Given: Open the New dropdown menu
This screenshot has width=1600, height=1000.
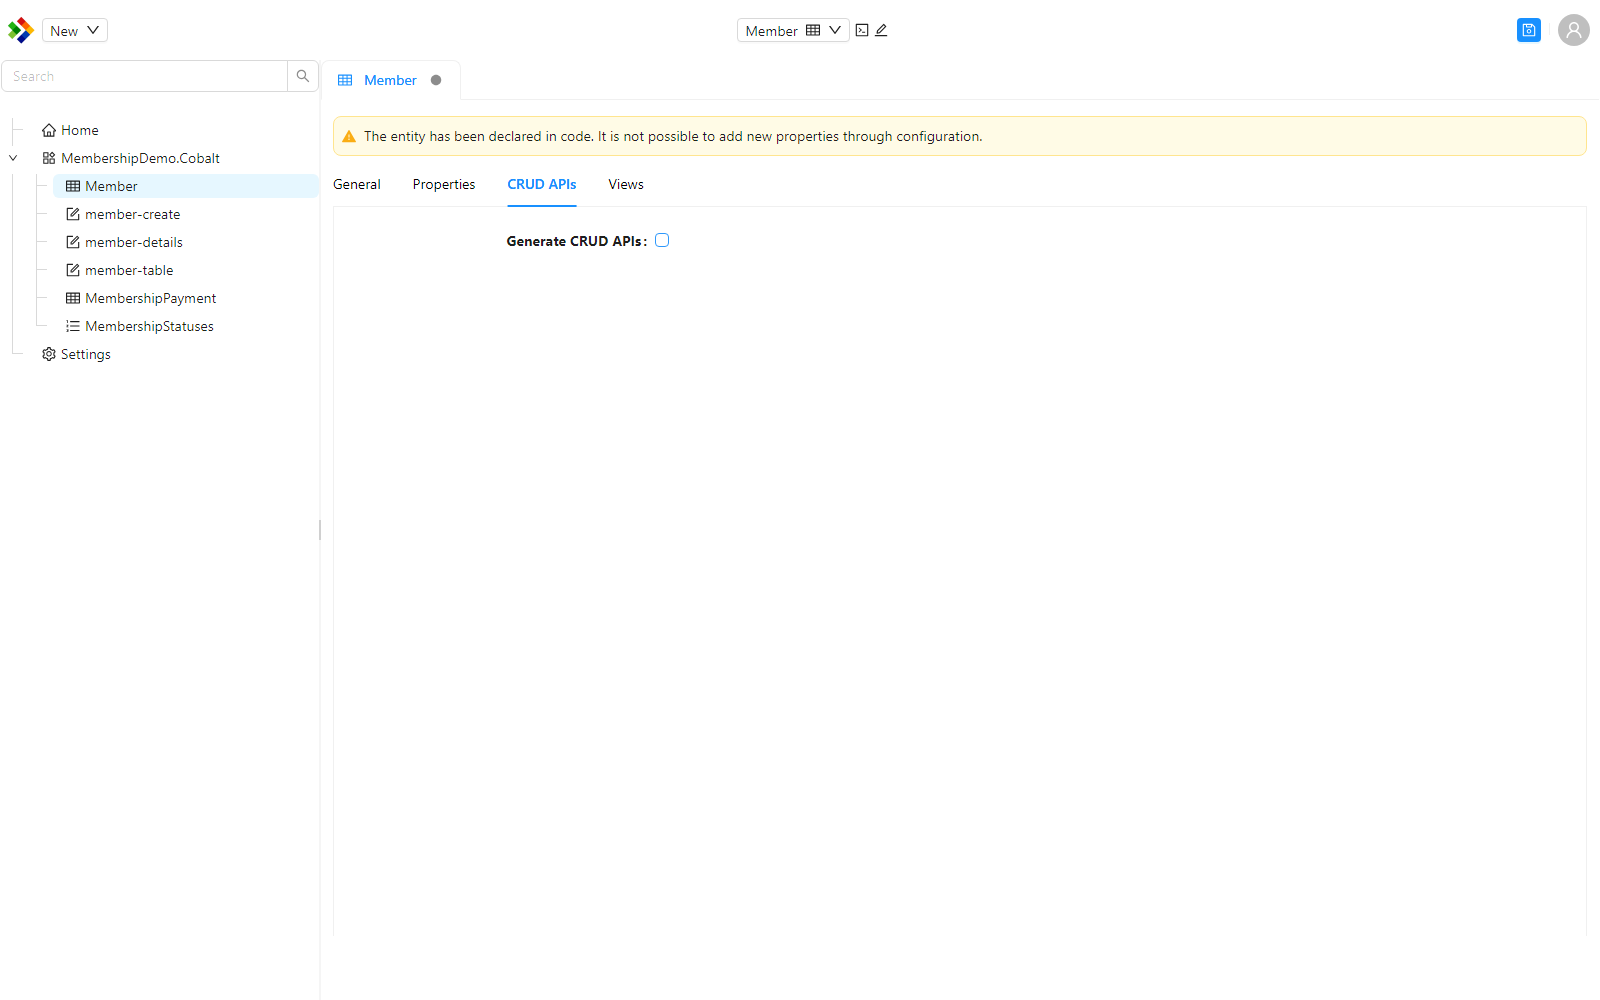Looking at the screenshot, I should click(x=75, y=30).
